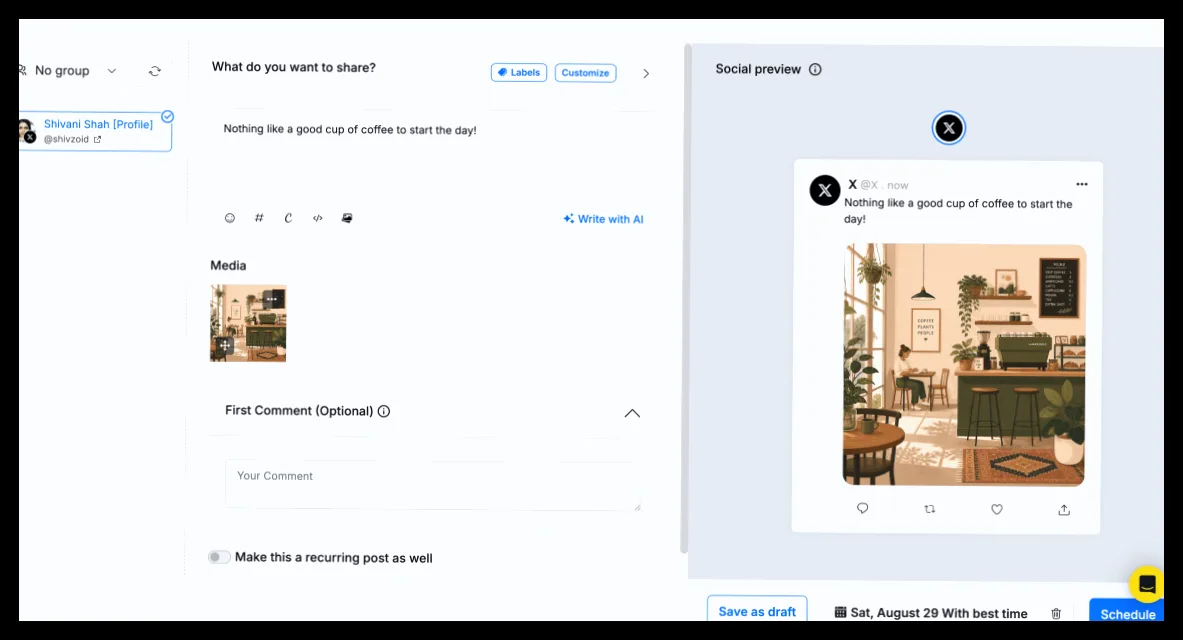Click the retweet icon in preview

coord(930,509)
